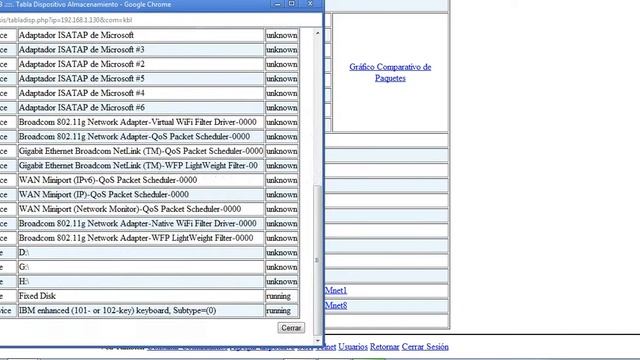Click 'unknown' status of WAN Miniport (IPv6) row
Image resolution: width=640 pixels, height=360 pixels.
(282, 180)
